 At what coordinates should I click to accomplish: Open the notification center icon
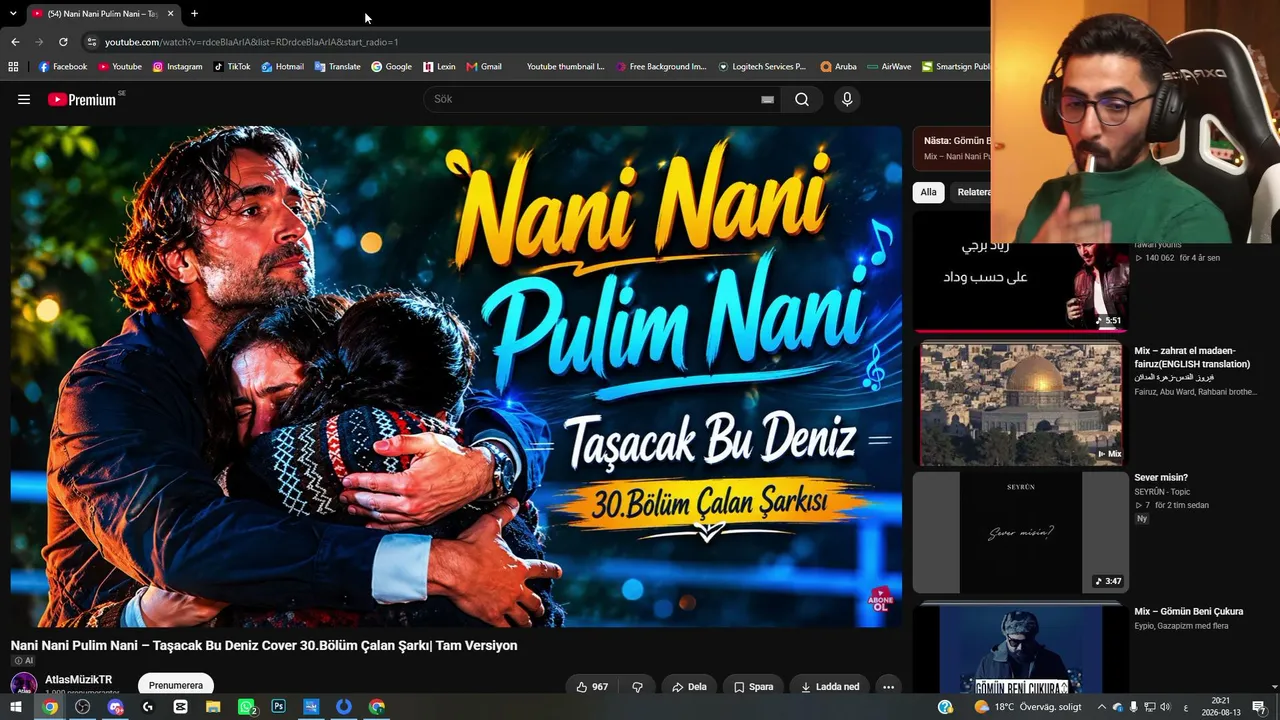click(1259, 707)
